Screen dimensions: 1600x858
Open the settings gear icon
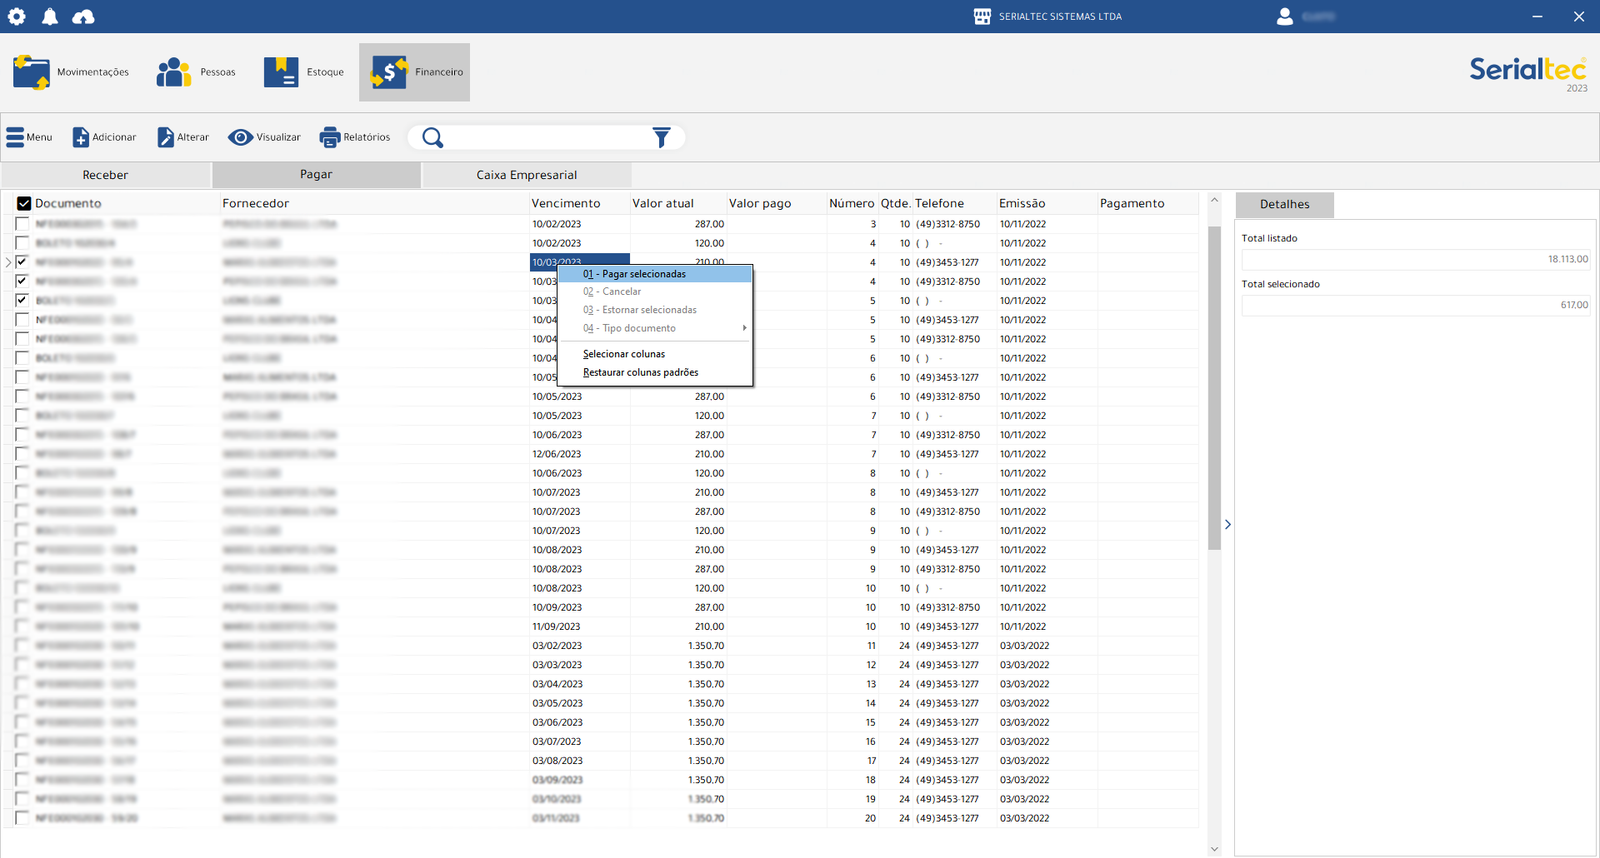[x=17, y=16]
